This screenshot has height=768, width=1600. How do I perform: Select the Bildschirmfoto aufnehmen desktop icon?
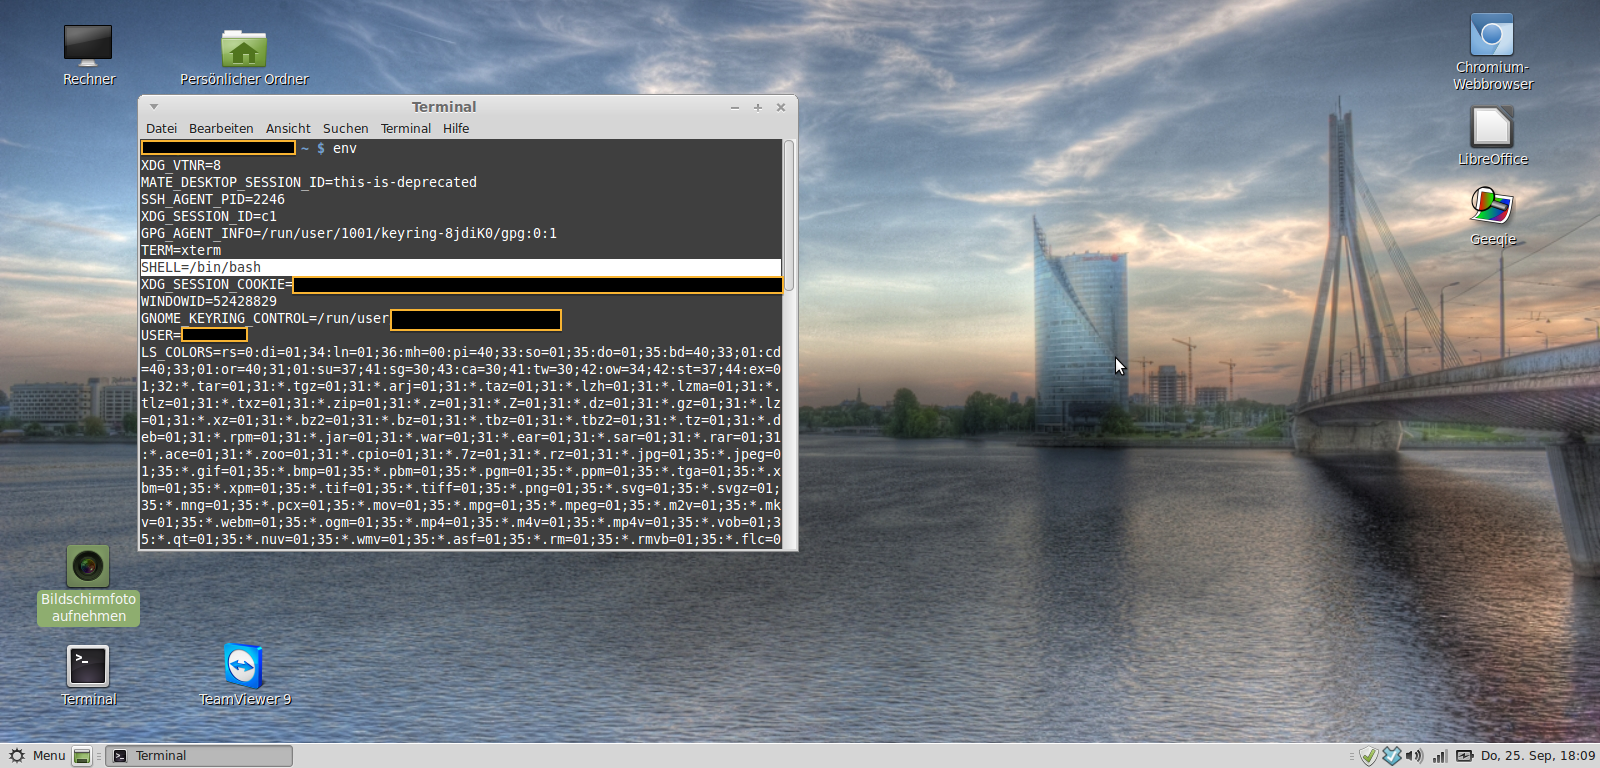pyautogui.click(x=88, y=567)
